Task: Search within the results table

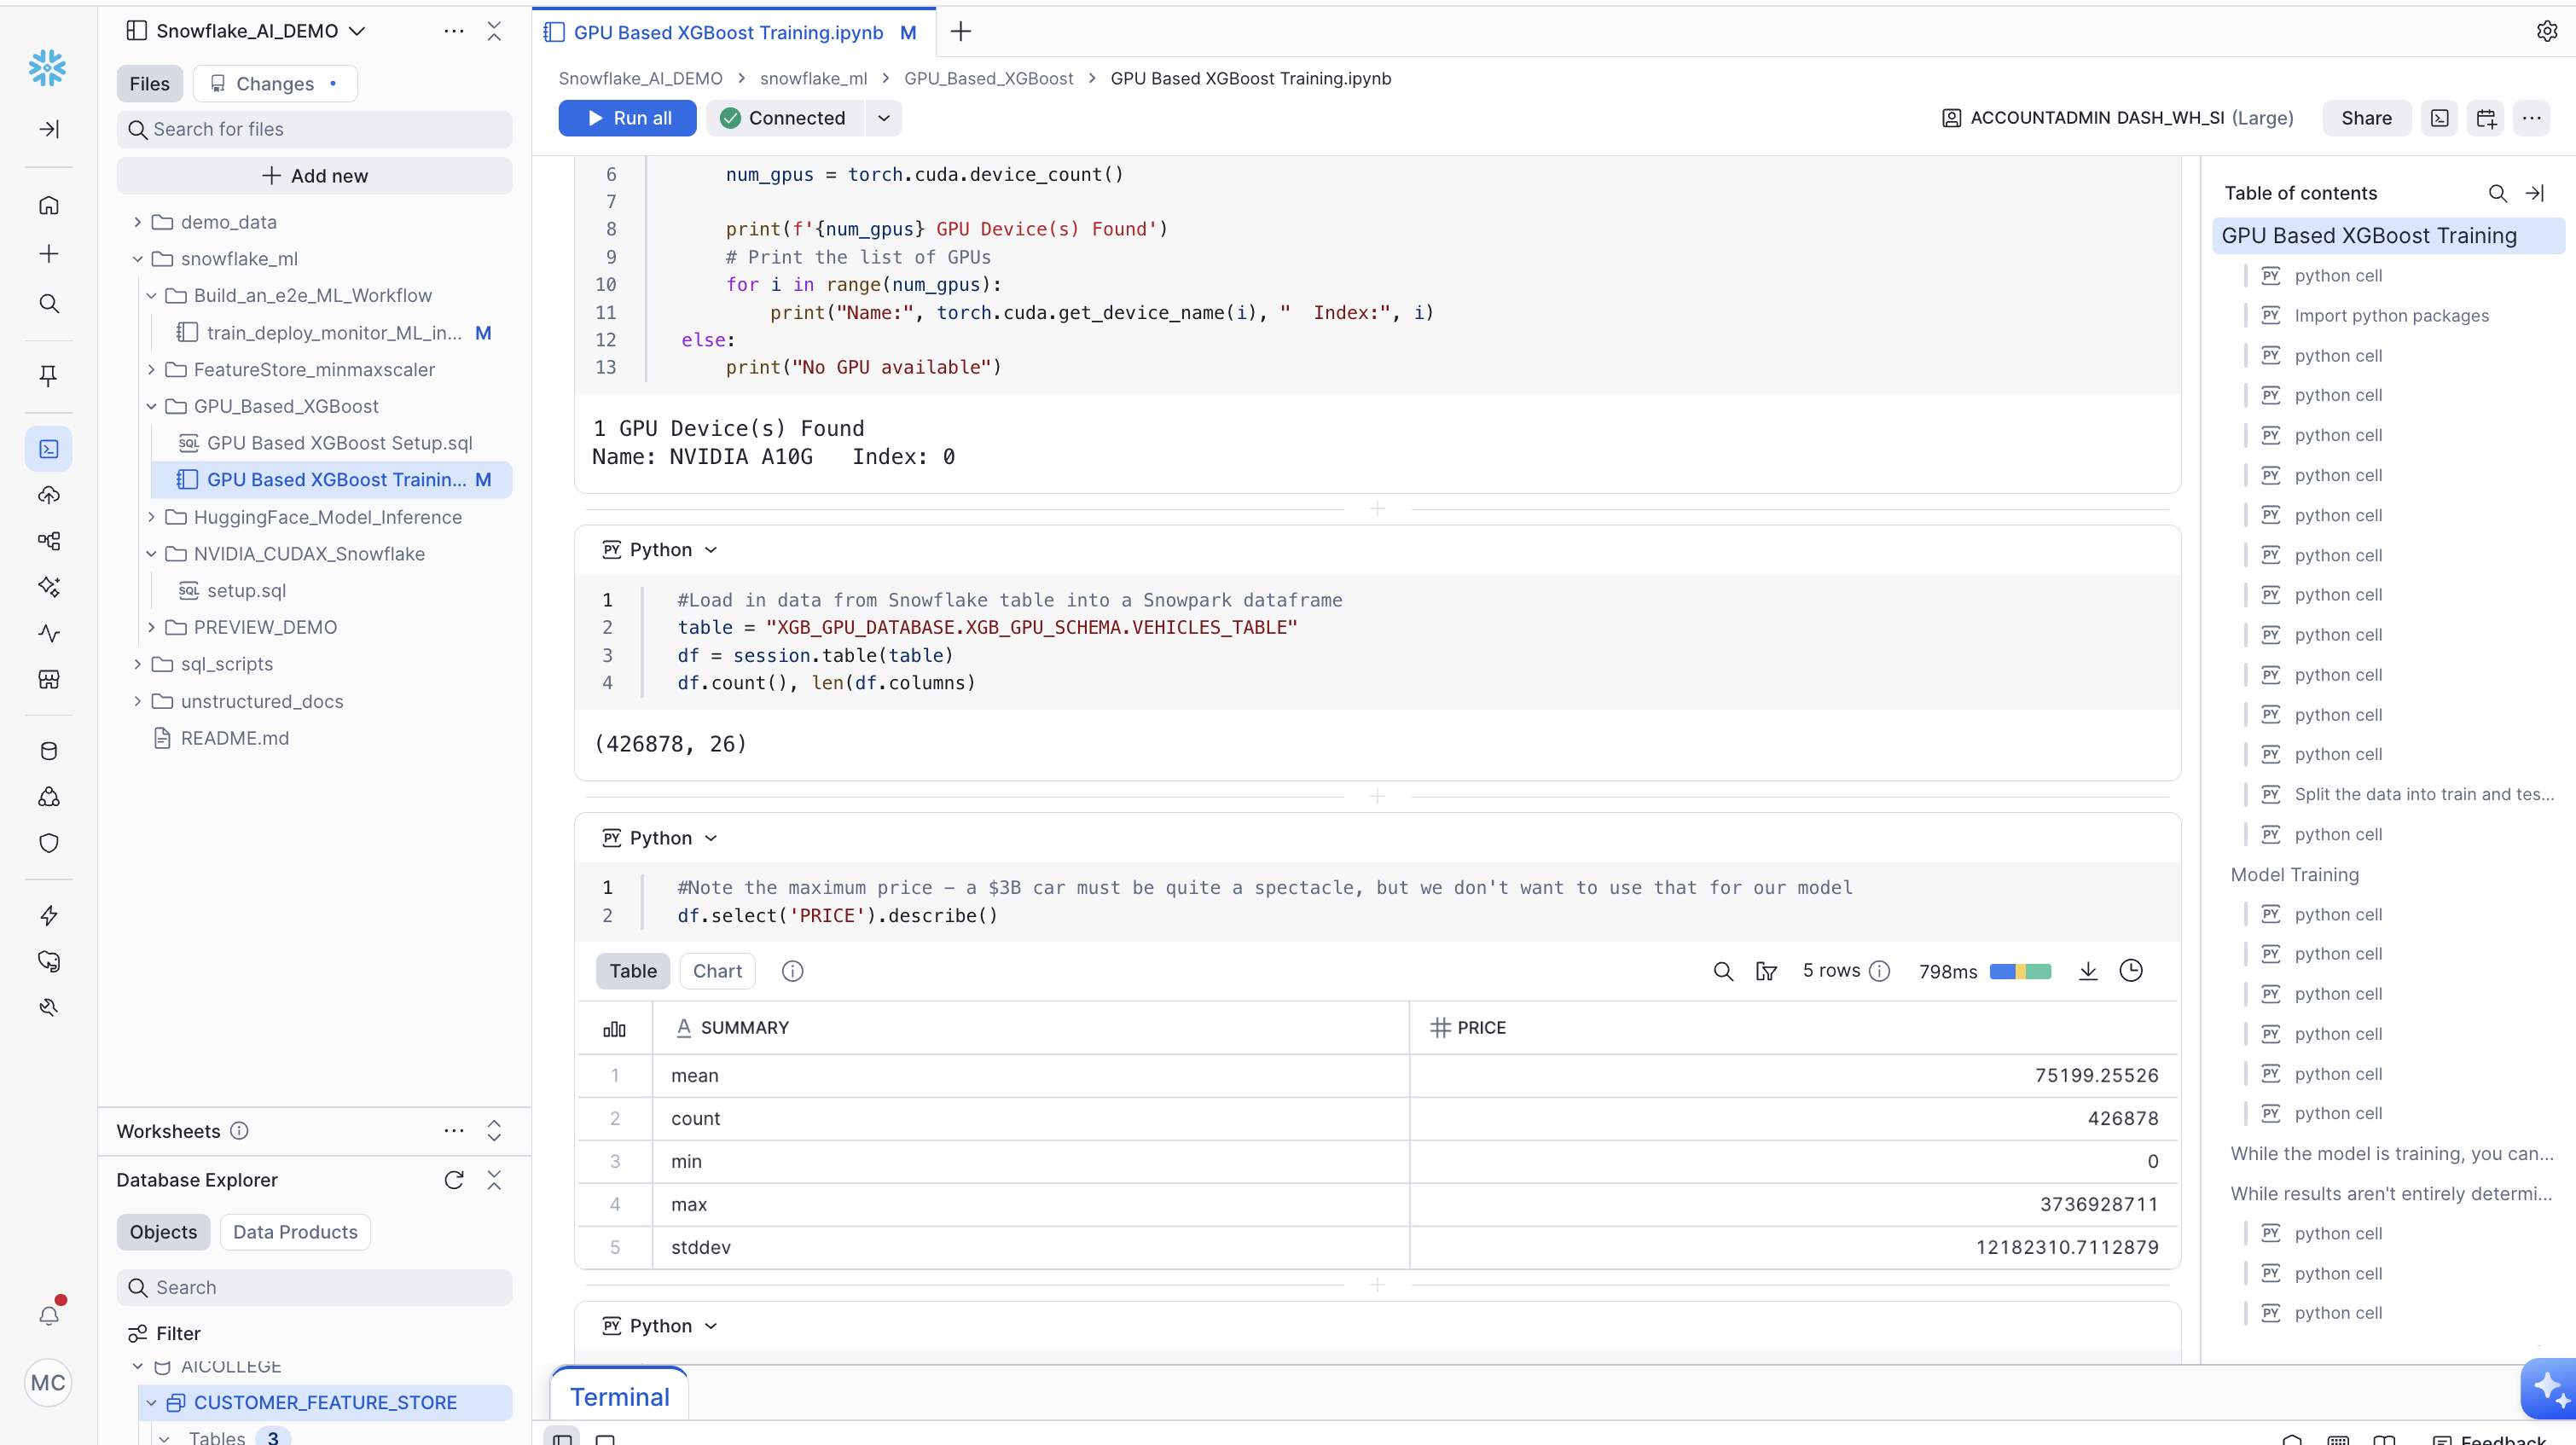Action: click(1722, 971)
